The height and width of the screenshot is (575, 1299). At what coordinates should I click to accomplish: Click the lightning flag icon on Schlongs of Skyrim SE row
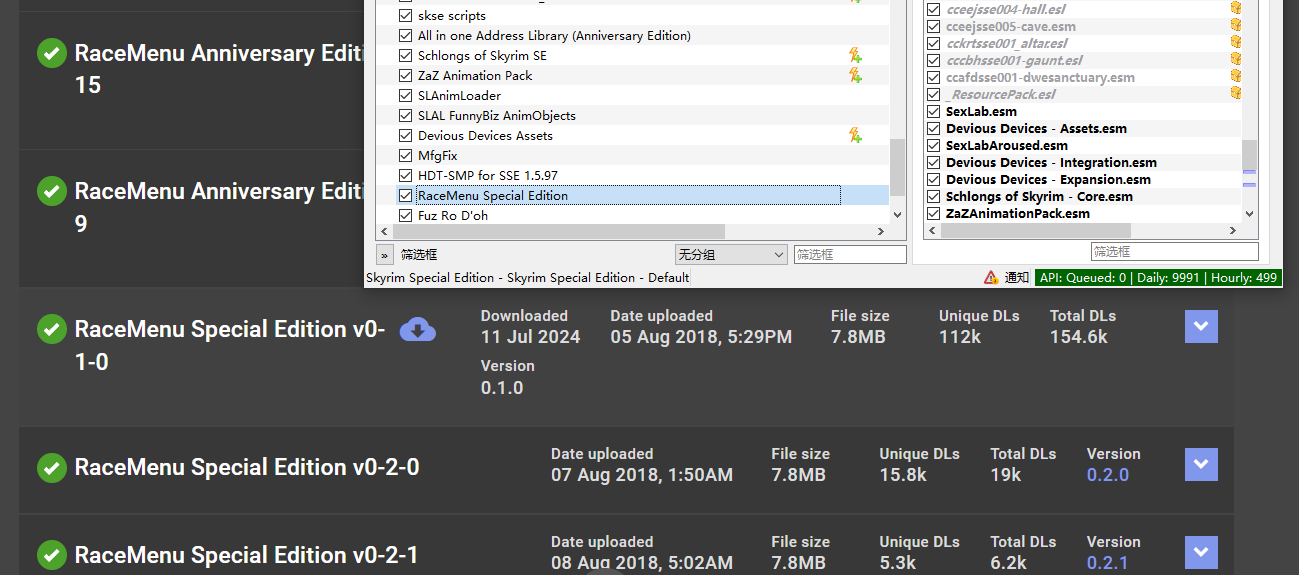click(855, 55)
